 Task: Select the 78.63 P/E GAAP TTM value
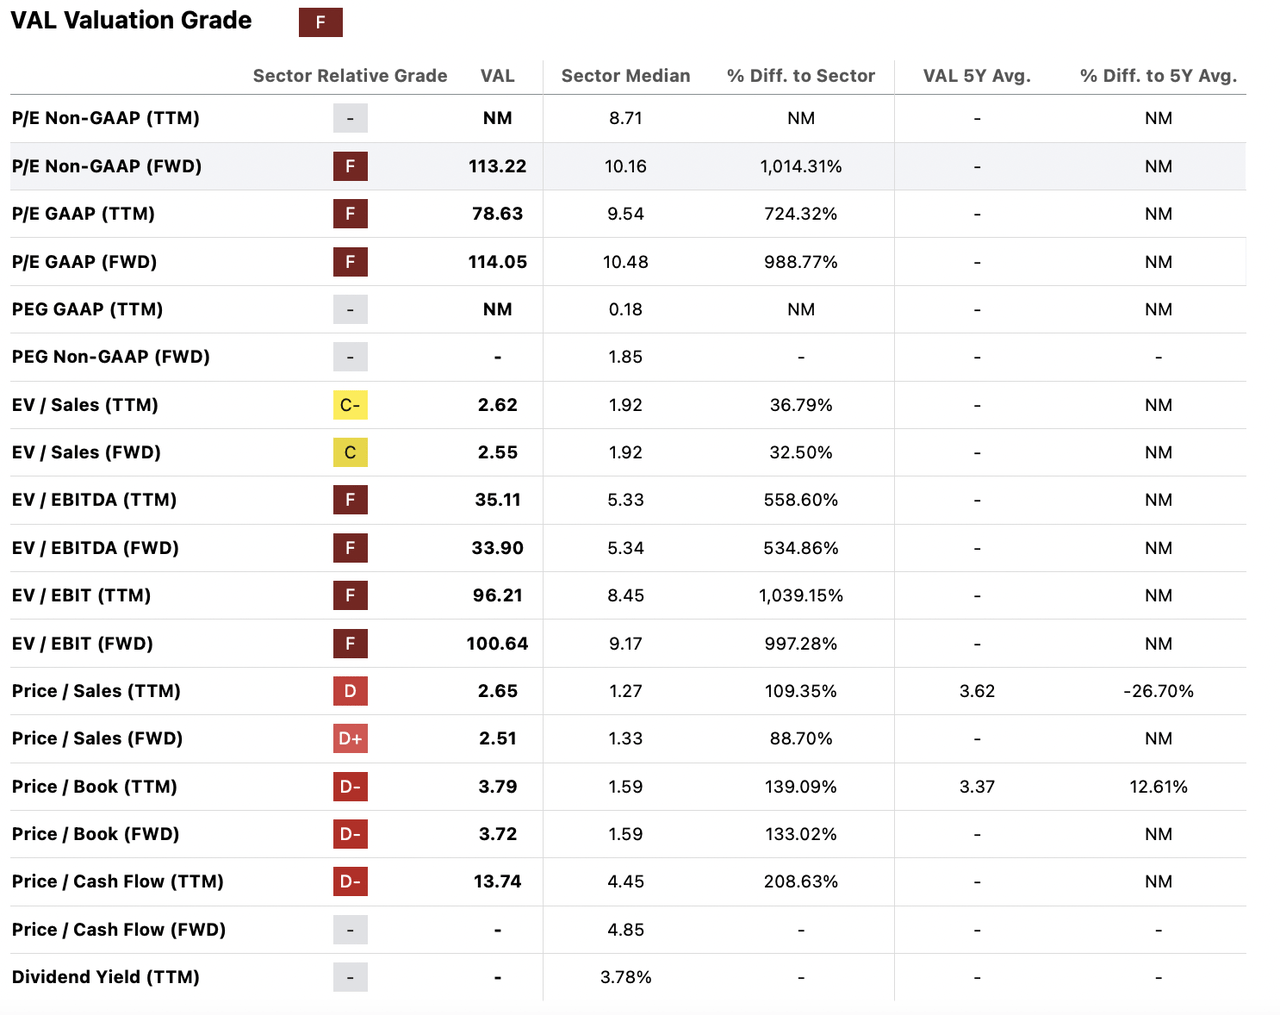[497, 214]
